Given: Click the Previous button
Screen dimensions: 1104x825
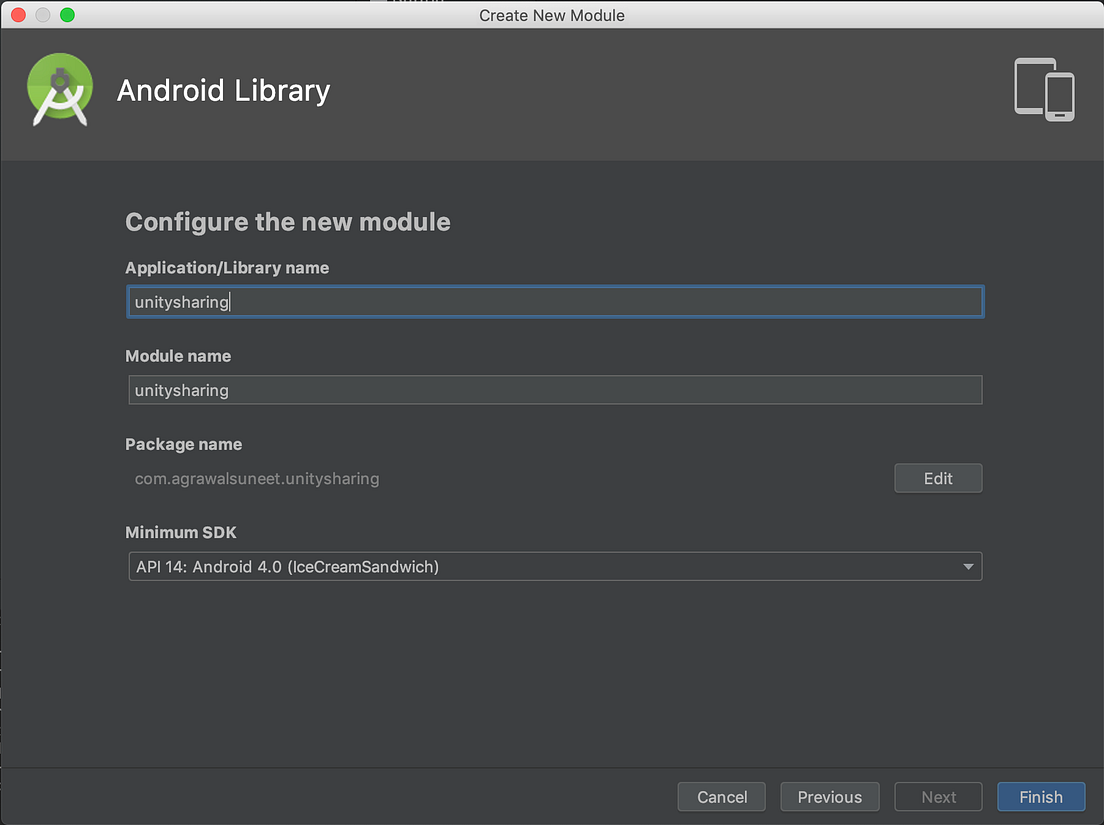Looking at the screenshot, I should coord(829,796).
